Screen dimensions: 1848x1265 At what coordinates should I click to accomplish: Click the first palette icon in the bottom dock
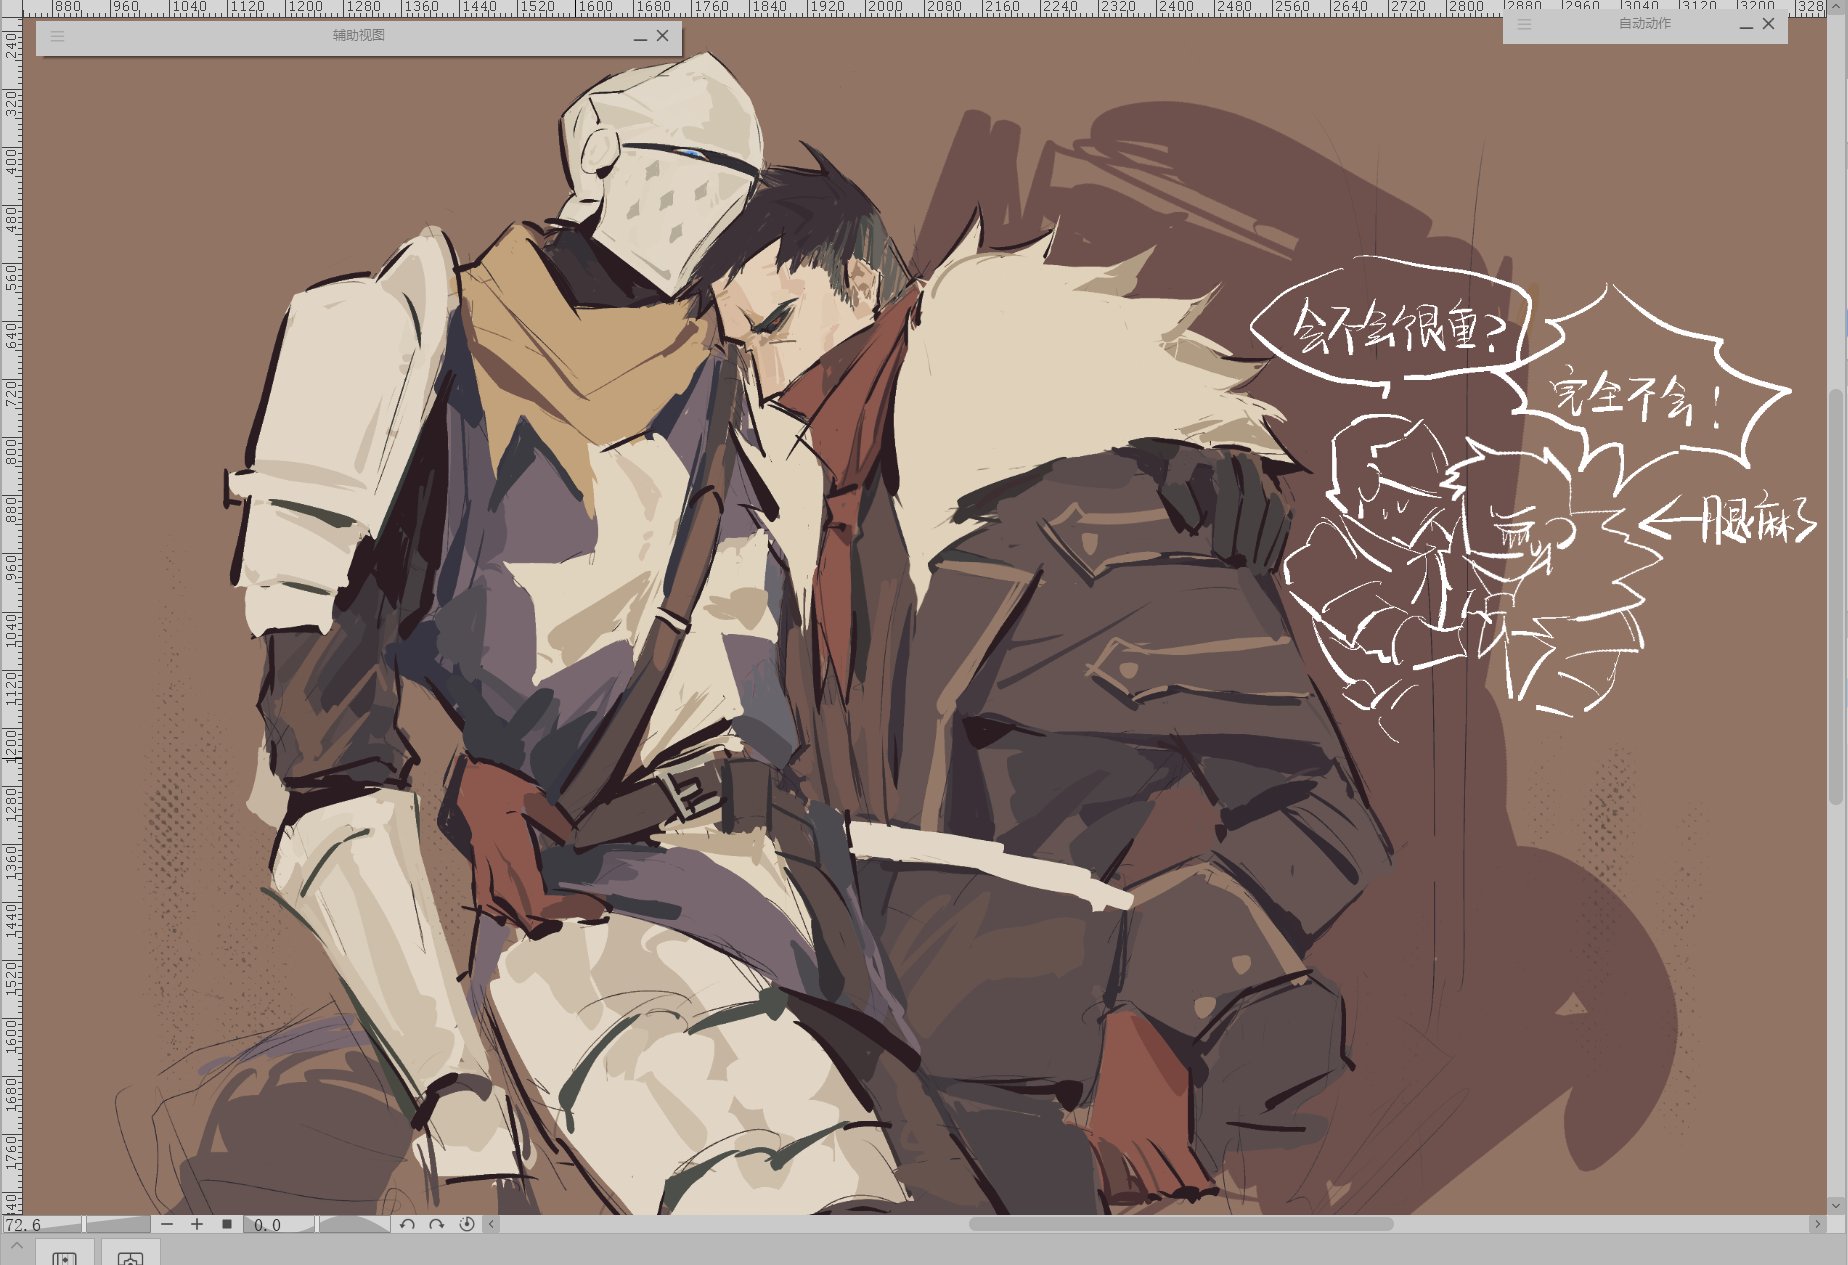coord(65,1253)
